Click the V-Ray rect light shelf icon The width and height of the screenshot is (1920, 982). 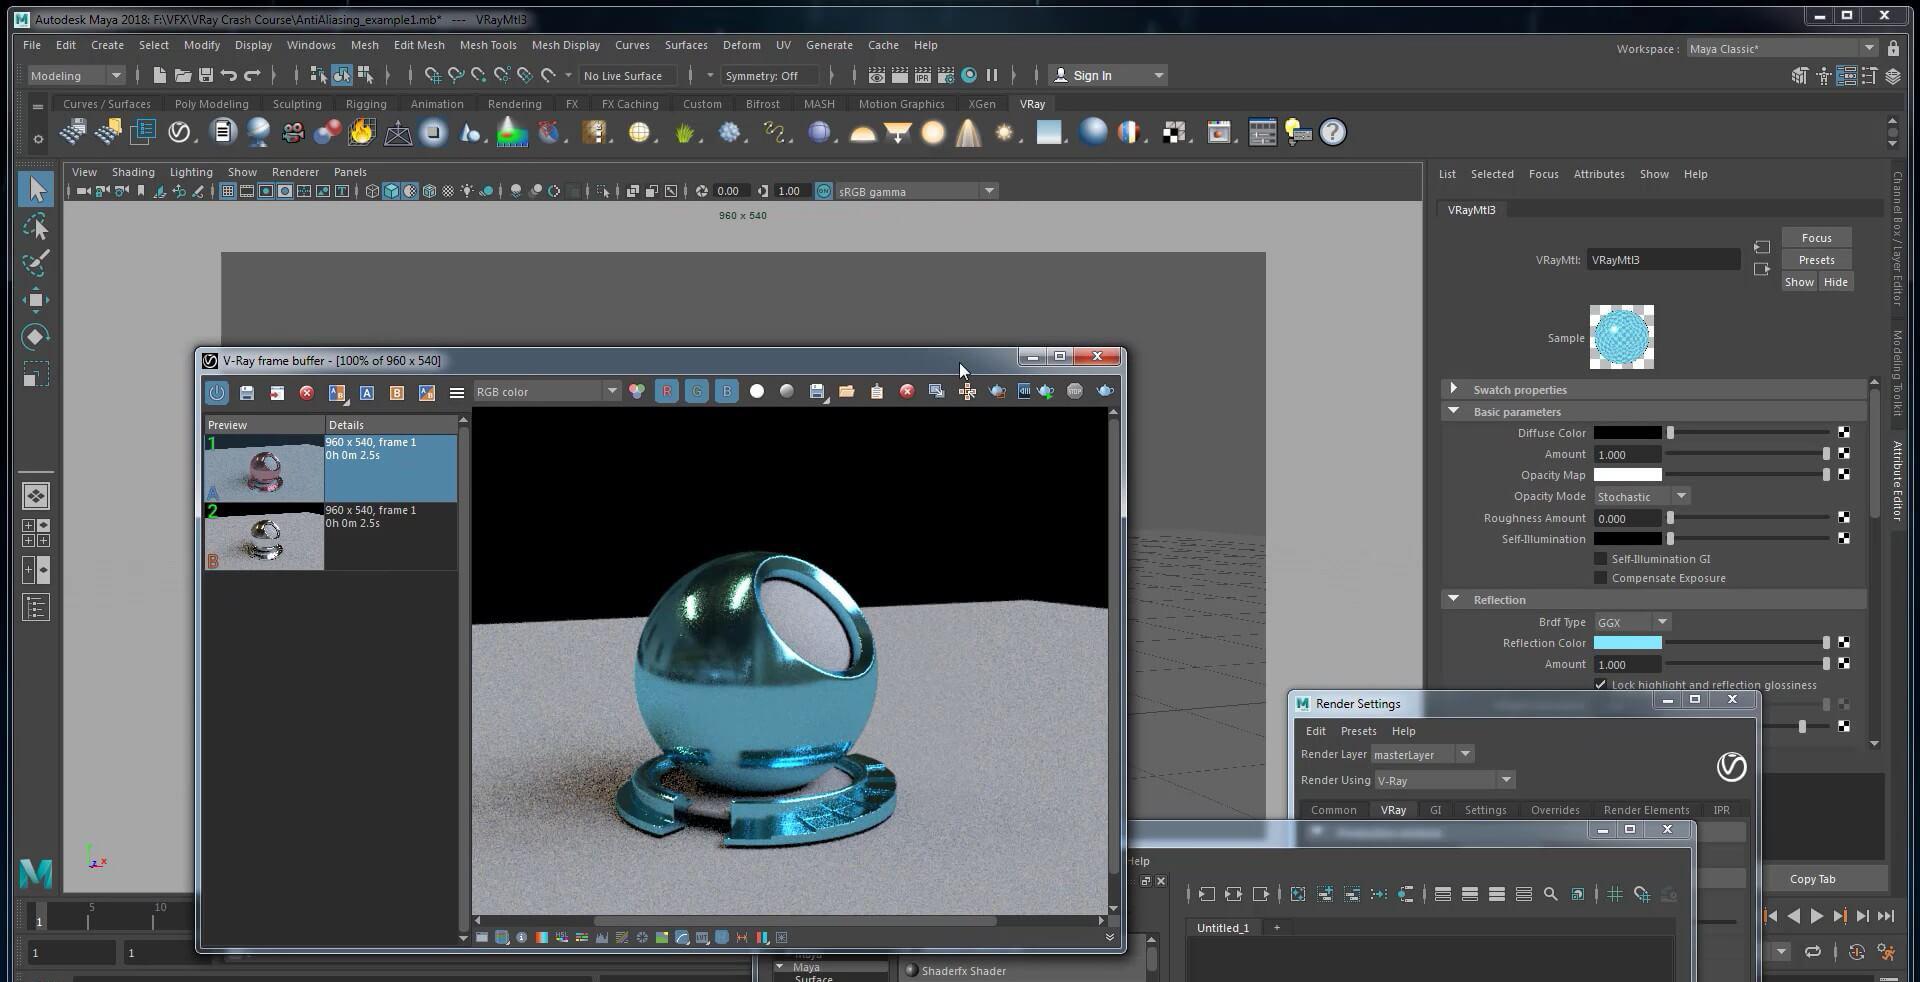(x=898, y=132)
